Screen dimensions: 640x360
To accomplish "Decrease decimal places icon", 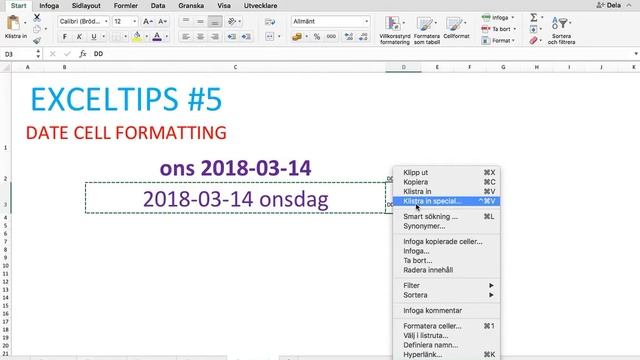I will [363, 37].
